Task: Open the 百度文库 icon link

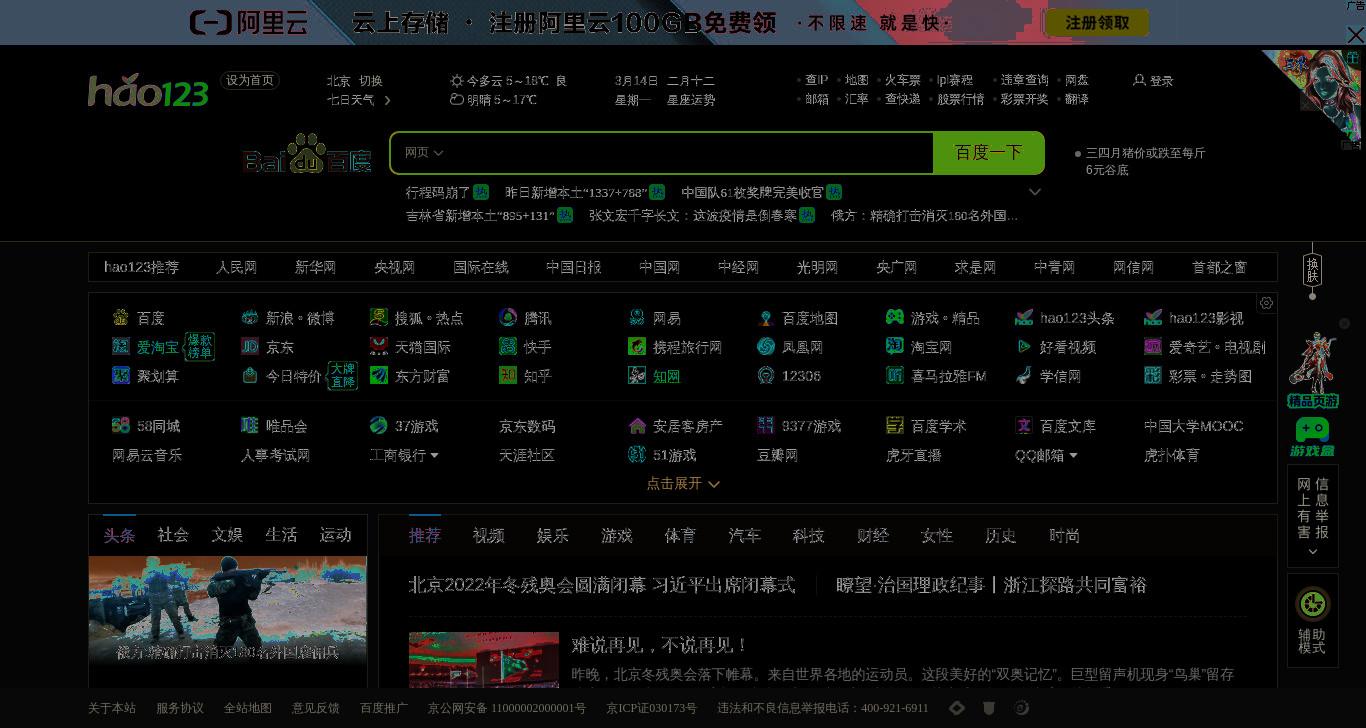Action: click(1024, 426)
